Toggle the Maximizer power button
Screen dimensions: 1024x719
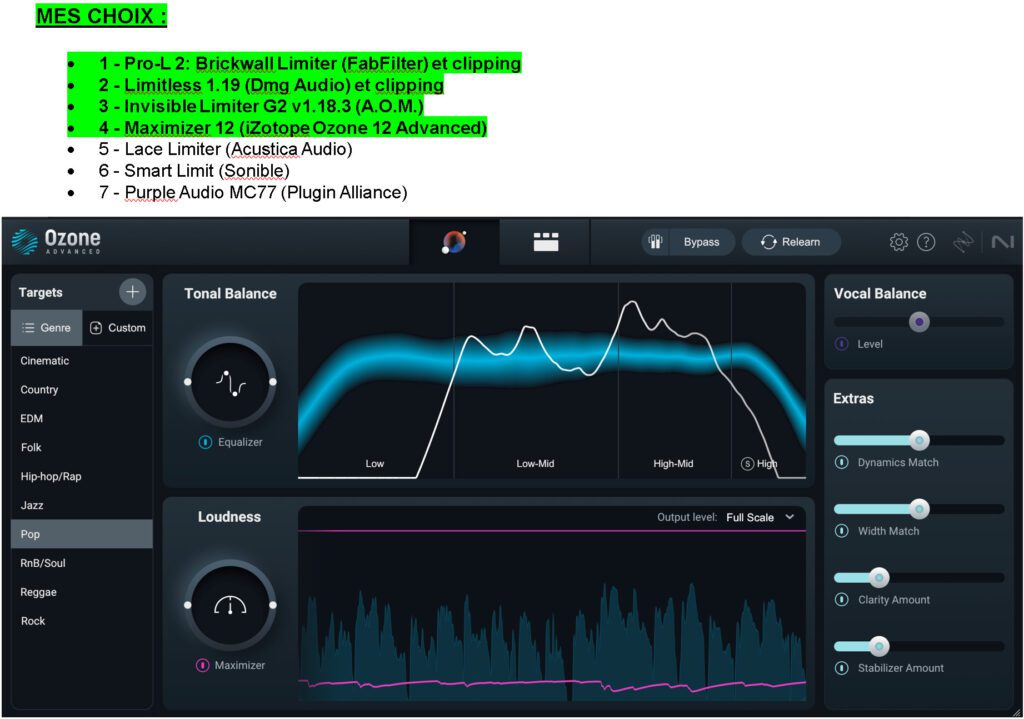tap(203, 665)
